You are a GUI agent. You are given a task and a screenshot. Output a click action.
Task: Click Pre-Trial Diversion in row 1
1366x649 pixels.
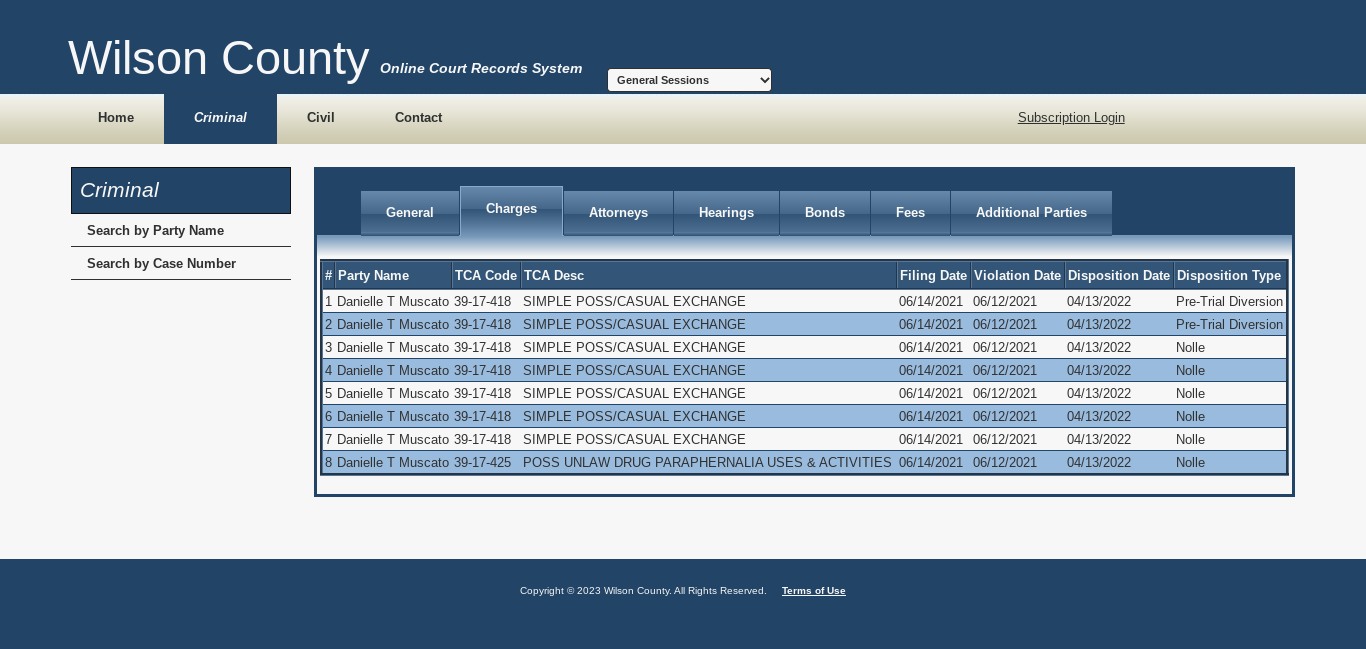click(x=1229, y=302)
